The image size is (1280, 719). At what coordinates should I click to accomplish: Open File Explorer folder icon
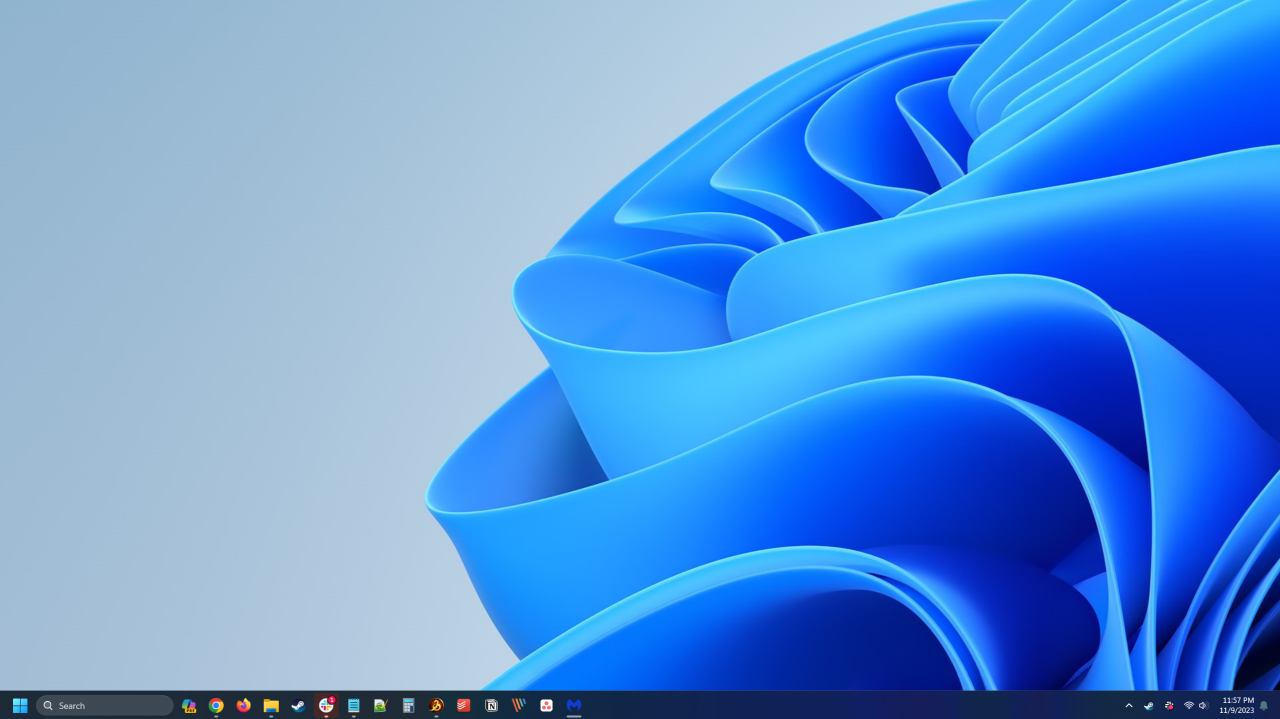click(271, 705)
